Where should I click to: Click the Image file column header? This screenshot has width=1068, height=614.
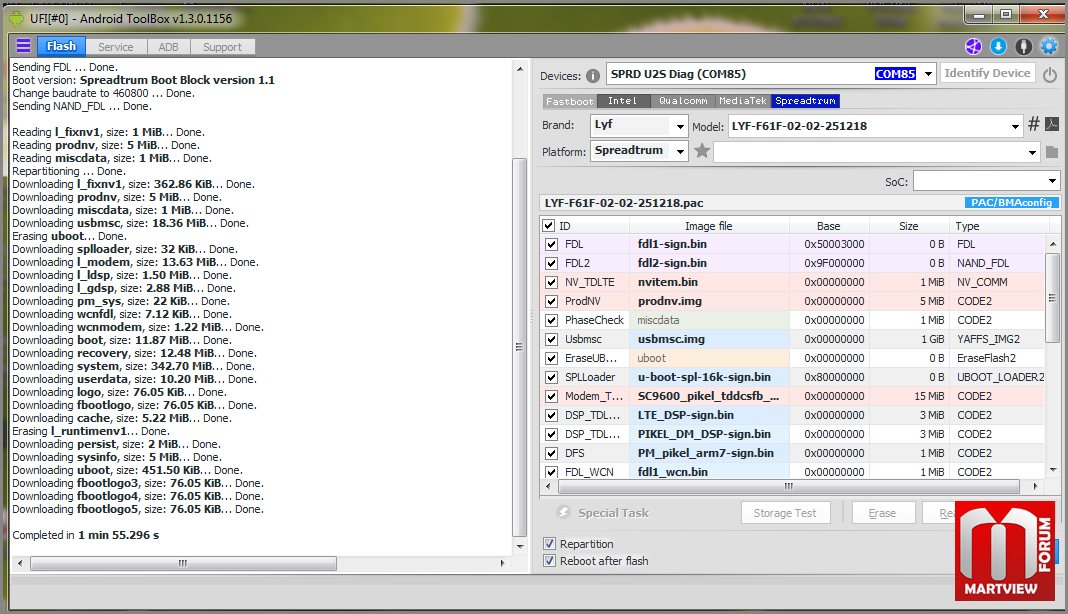pos(708,226)
